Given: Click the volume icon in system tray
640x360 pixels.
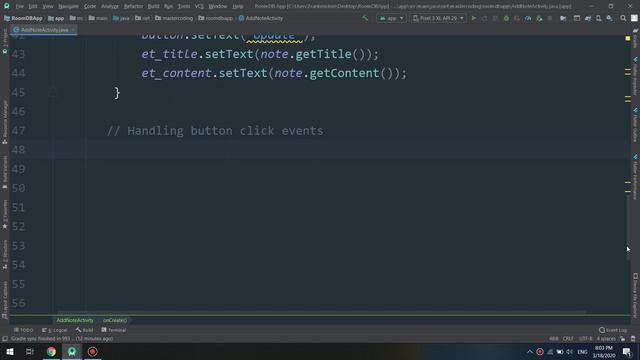Looking at the screenshot, I should click(x=569, y=351).
